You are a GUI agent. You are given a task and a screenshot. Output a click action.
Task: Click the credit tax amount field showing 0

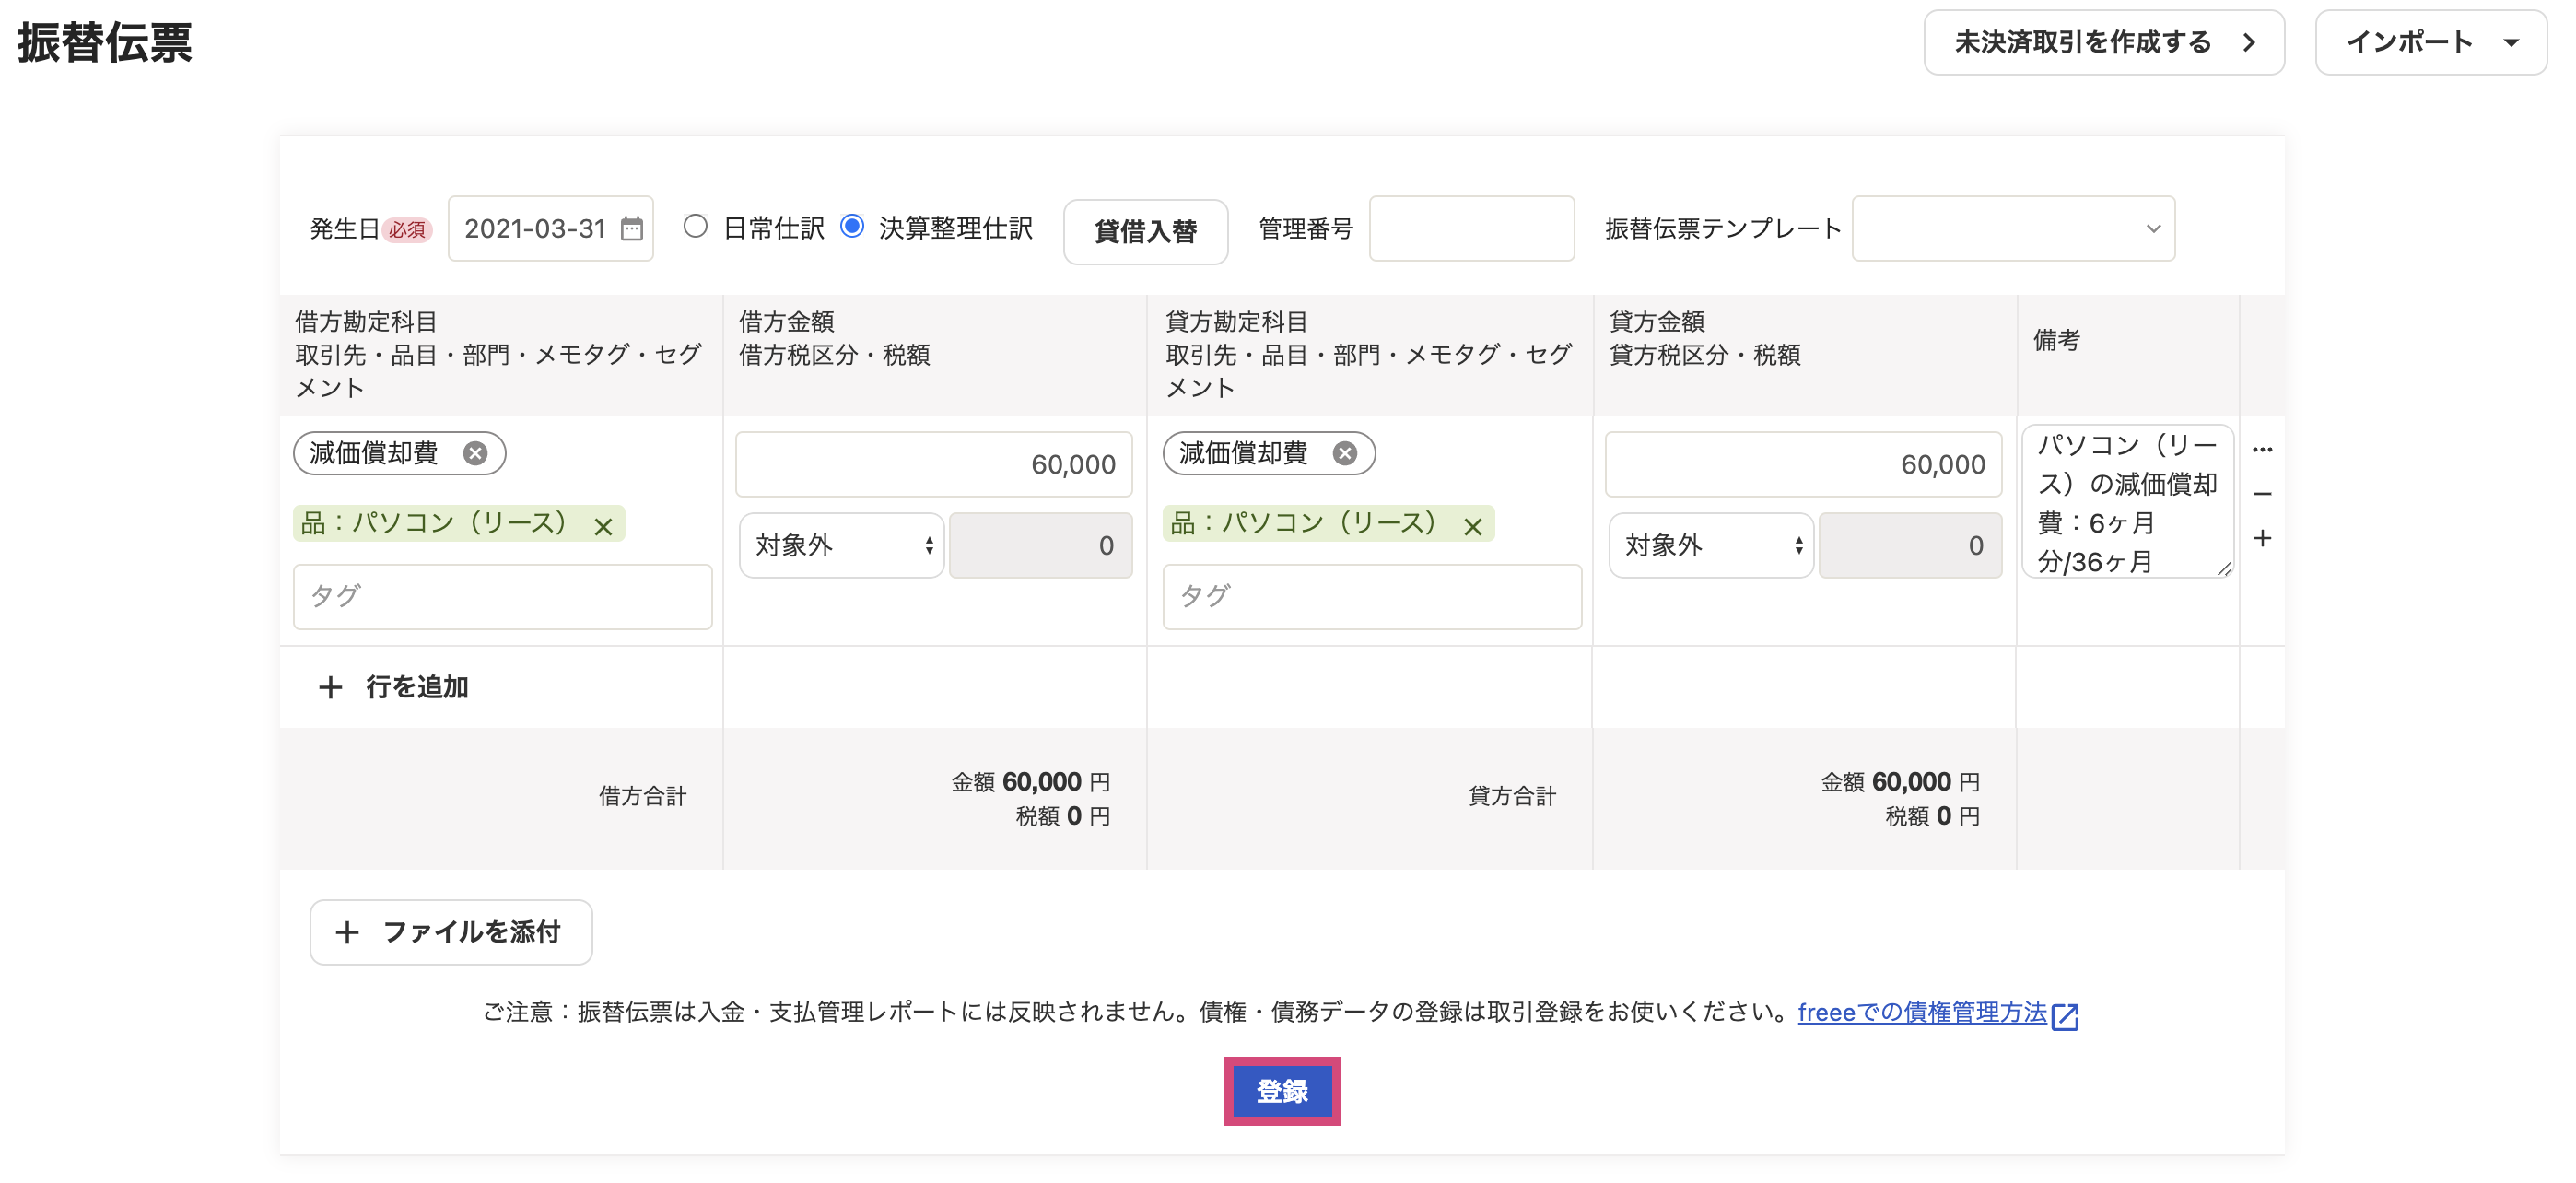point(1911,546)
